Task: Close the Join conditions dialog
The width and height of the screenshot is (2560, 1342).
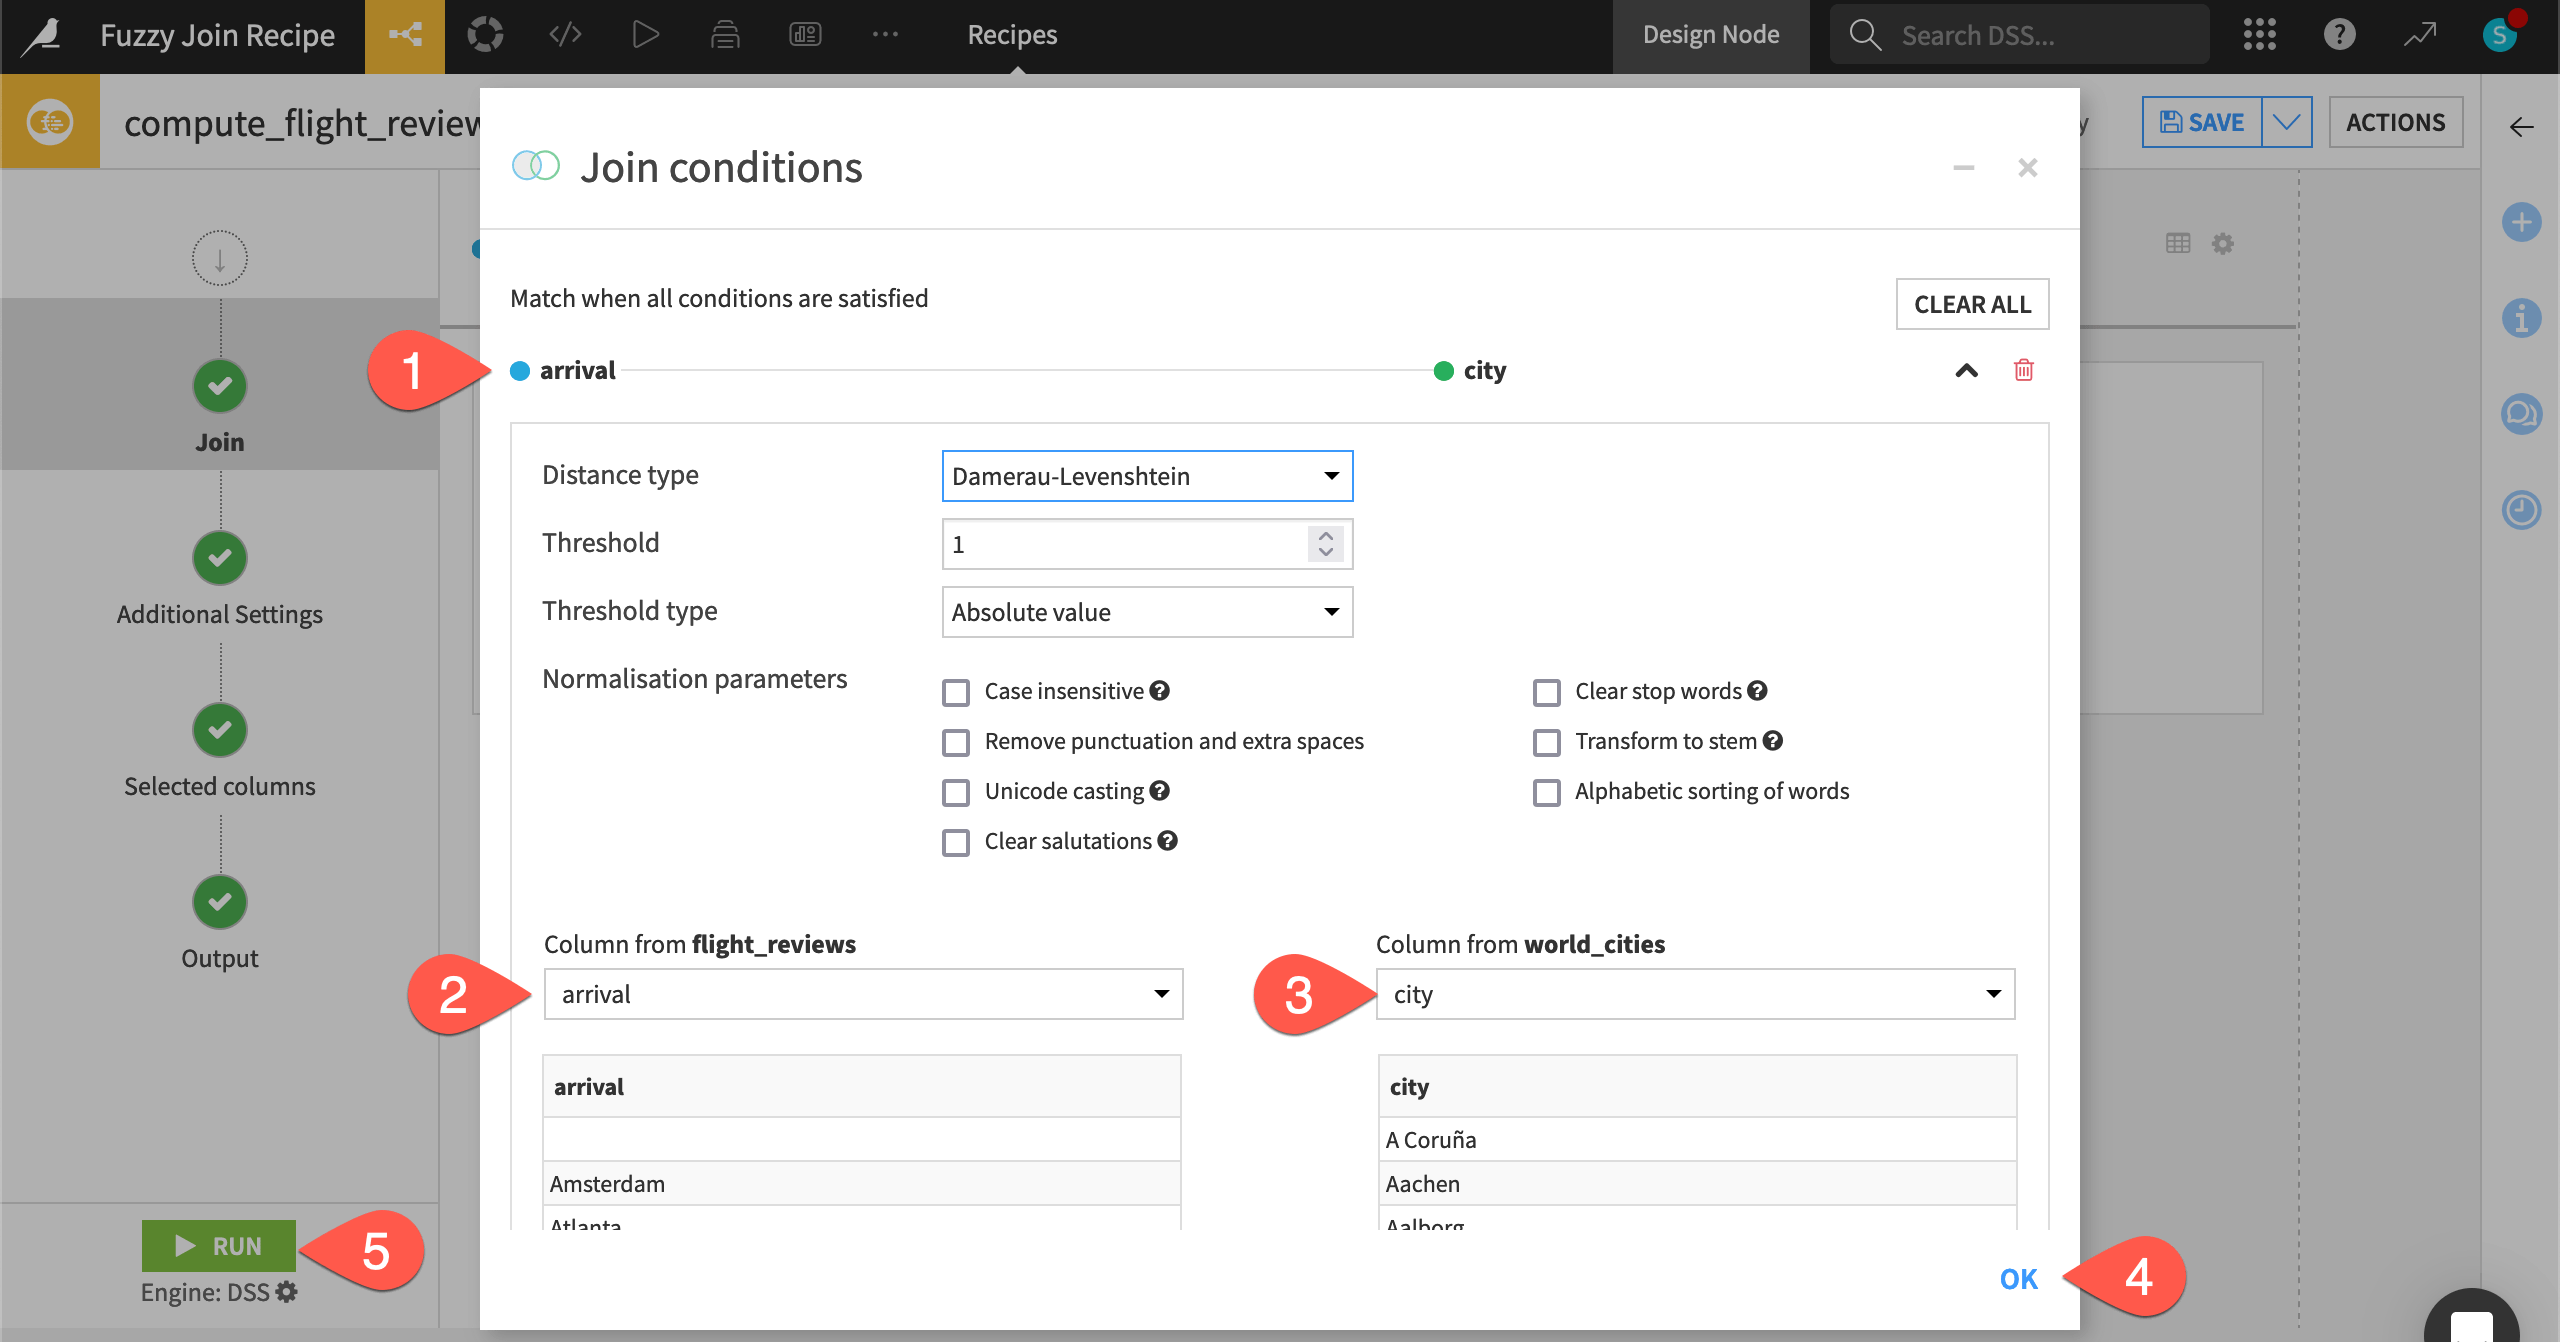Action: [2027, 167]
